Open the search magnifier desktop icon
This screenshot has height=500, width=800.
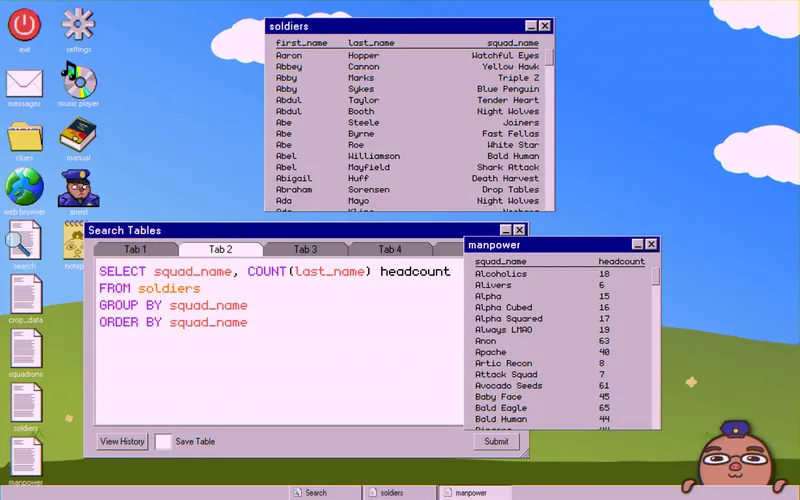point(24,240)
